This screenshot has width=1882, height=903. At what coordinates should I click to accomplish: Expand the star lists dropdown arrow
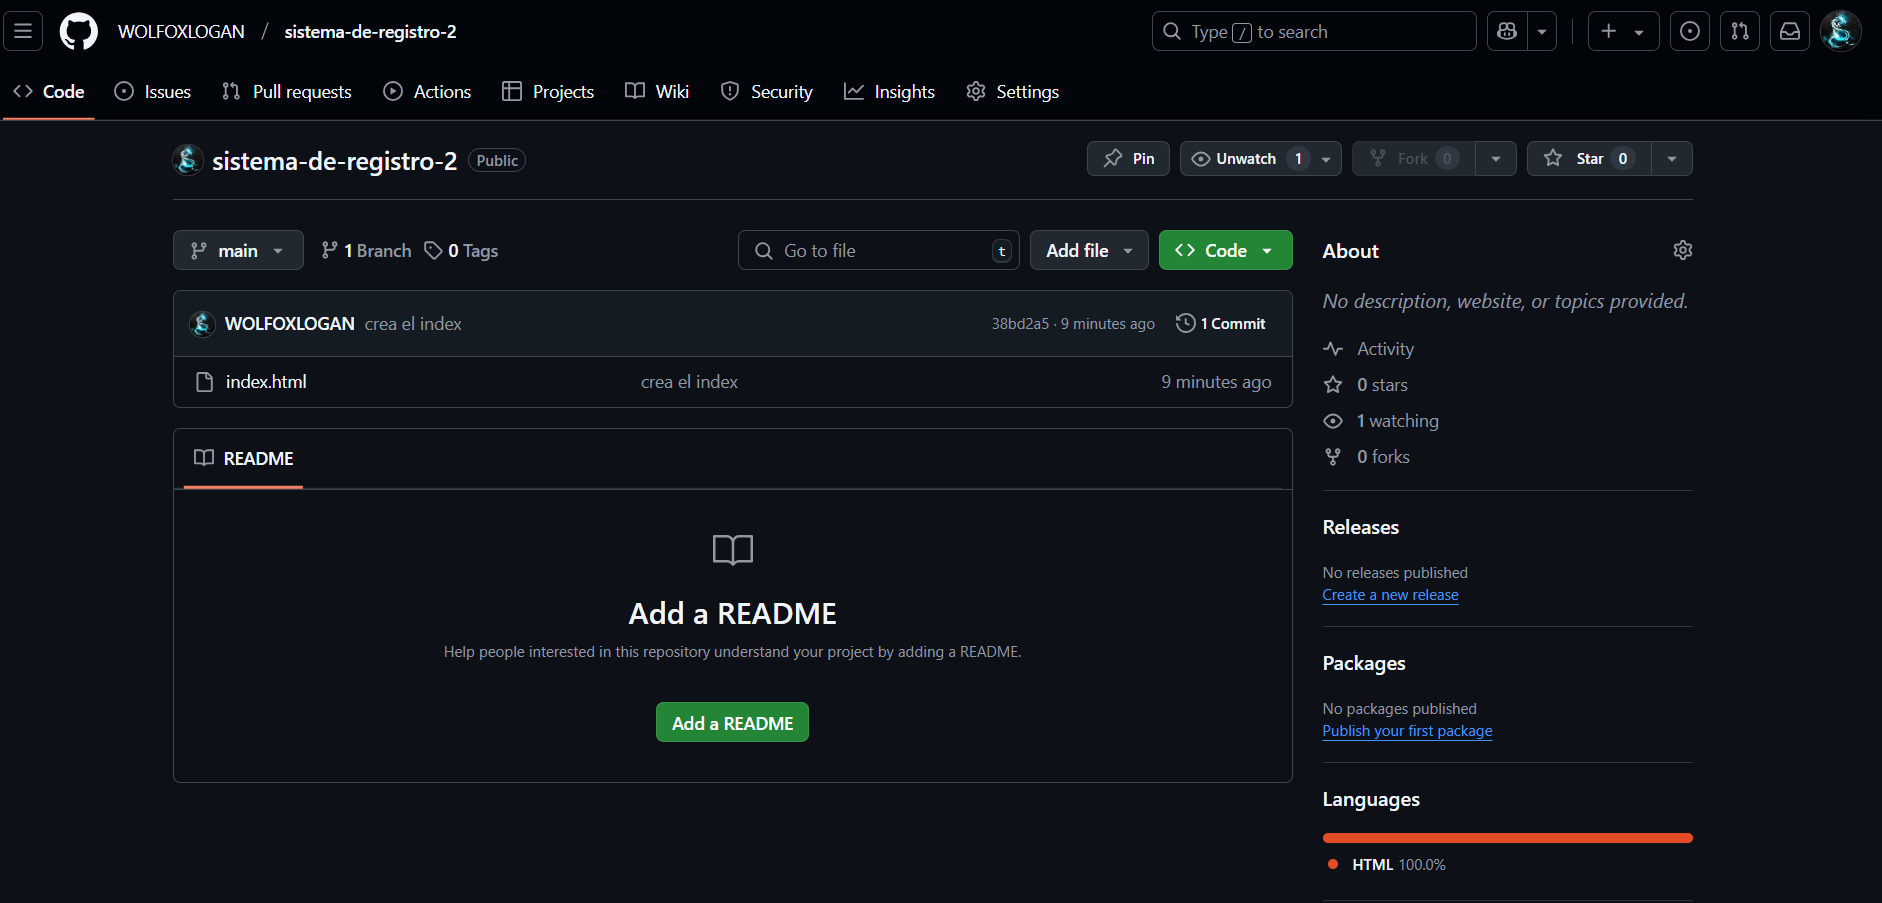pos(1672,158)
